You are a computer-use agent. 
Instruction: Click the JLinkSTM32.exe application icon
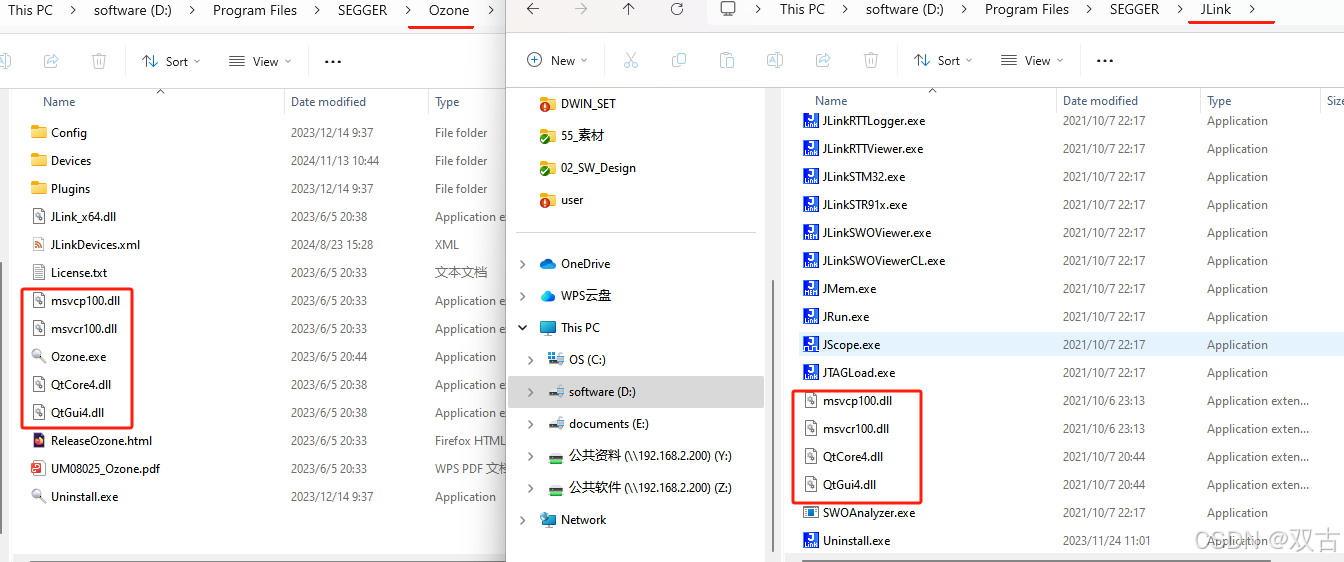point(811,176)
